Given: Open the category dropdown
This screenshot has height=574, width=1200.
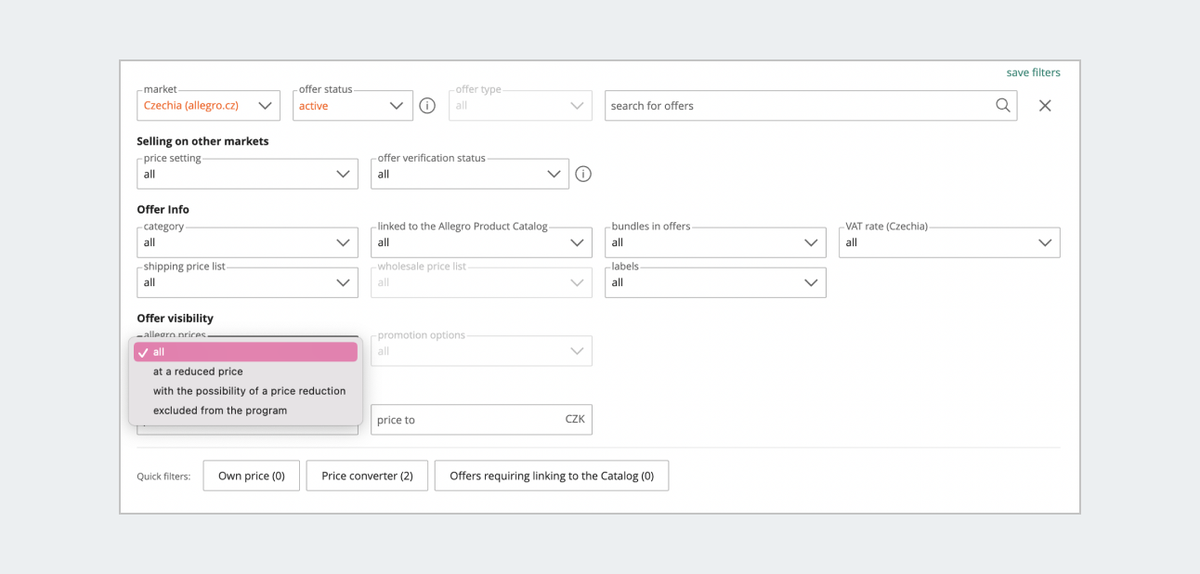Looking at the screenshot, I should tap(247, 242).
